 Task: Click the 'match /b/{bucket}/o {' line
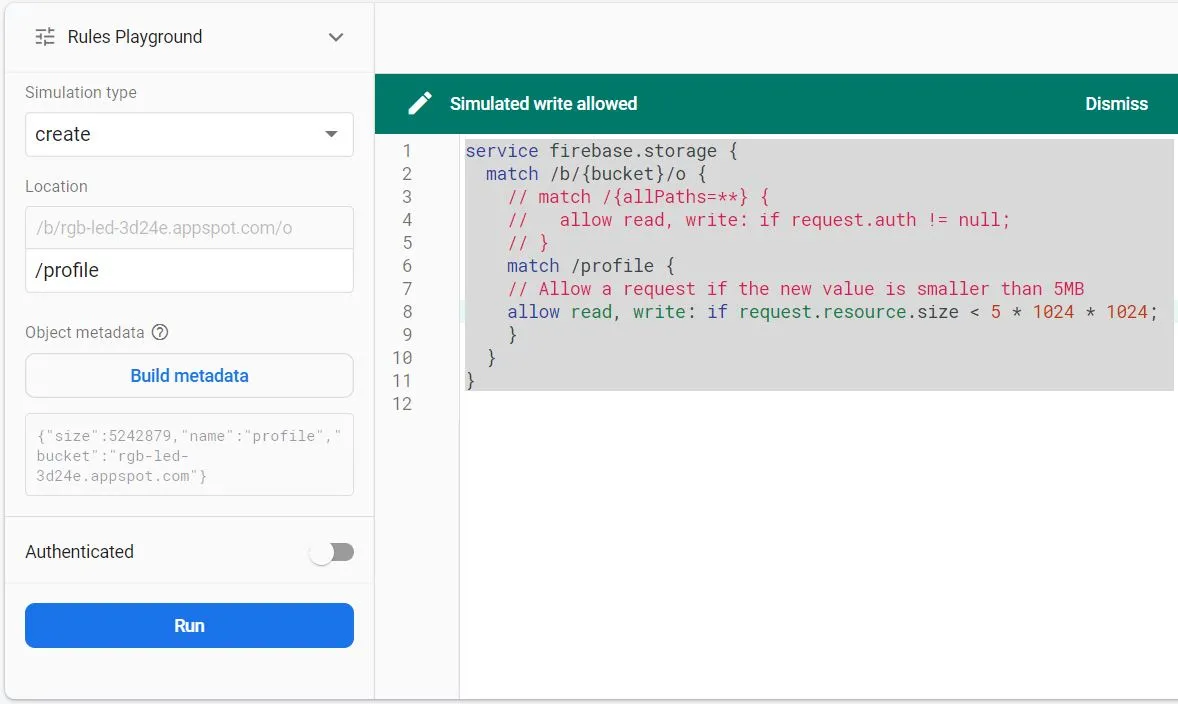(x=596, y=174)
